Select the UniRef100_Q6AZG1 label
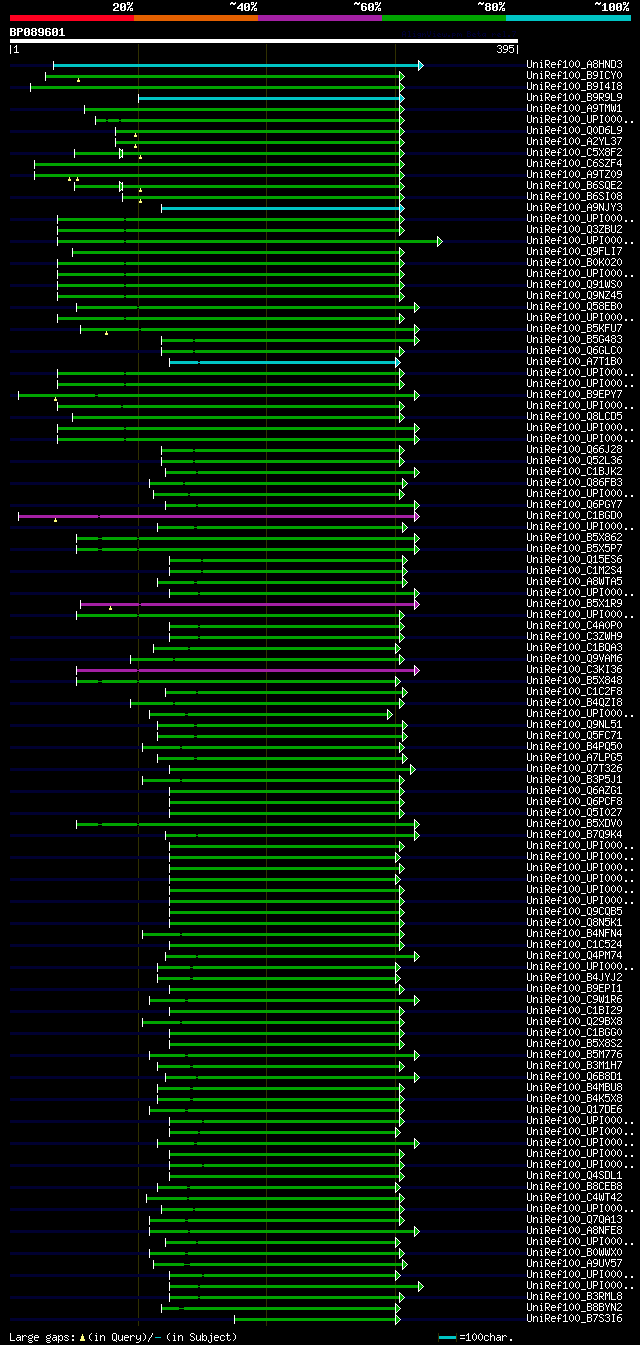Screen dimensions: 640x1345 [x=574, y=791]
